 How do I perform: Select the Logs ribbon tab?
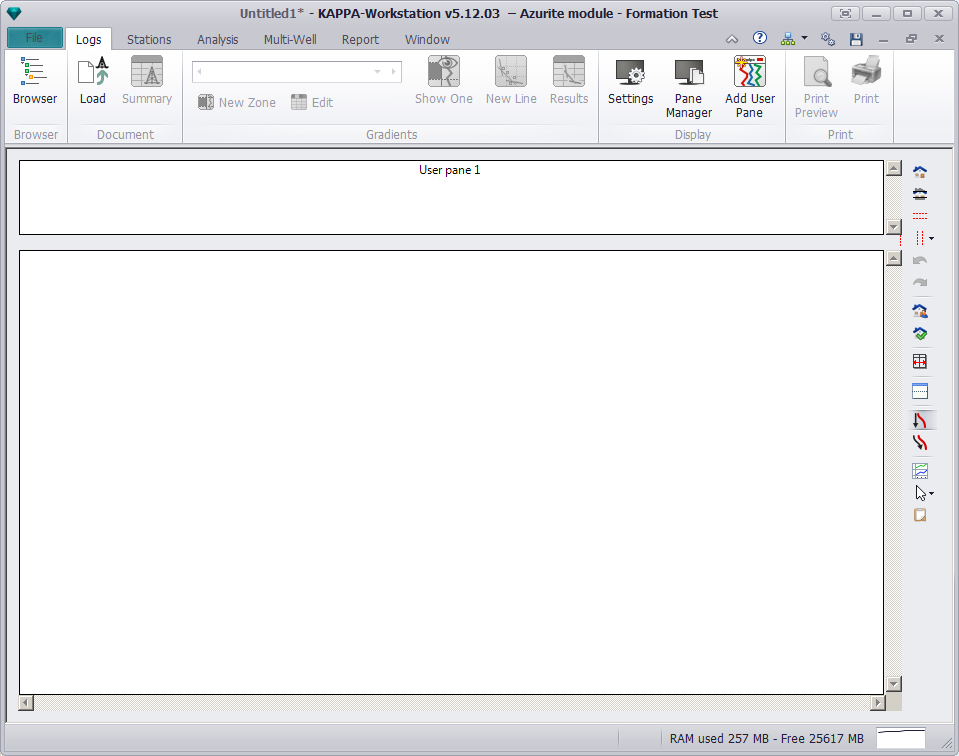(89, 39)
